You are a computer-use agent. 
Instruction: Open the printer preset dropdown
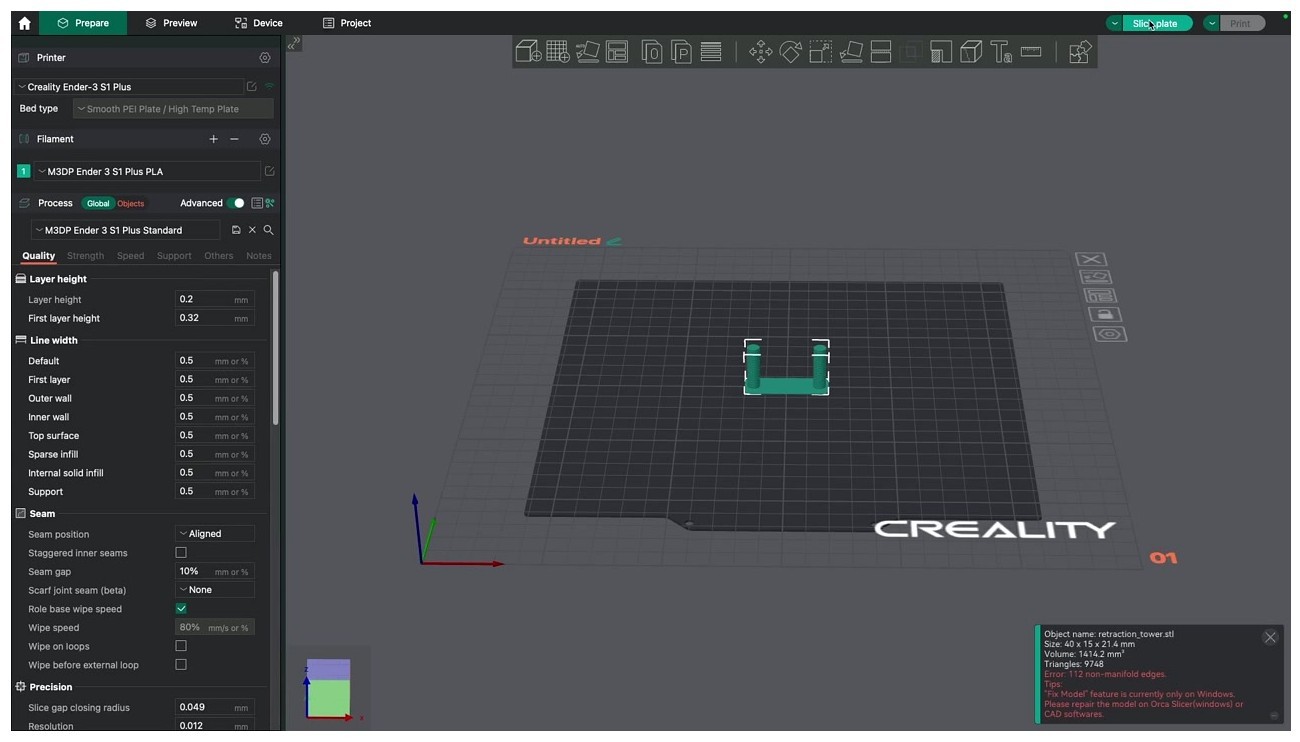click(x=129, y=87)
